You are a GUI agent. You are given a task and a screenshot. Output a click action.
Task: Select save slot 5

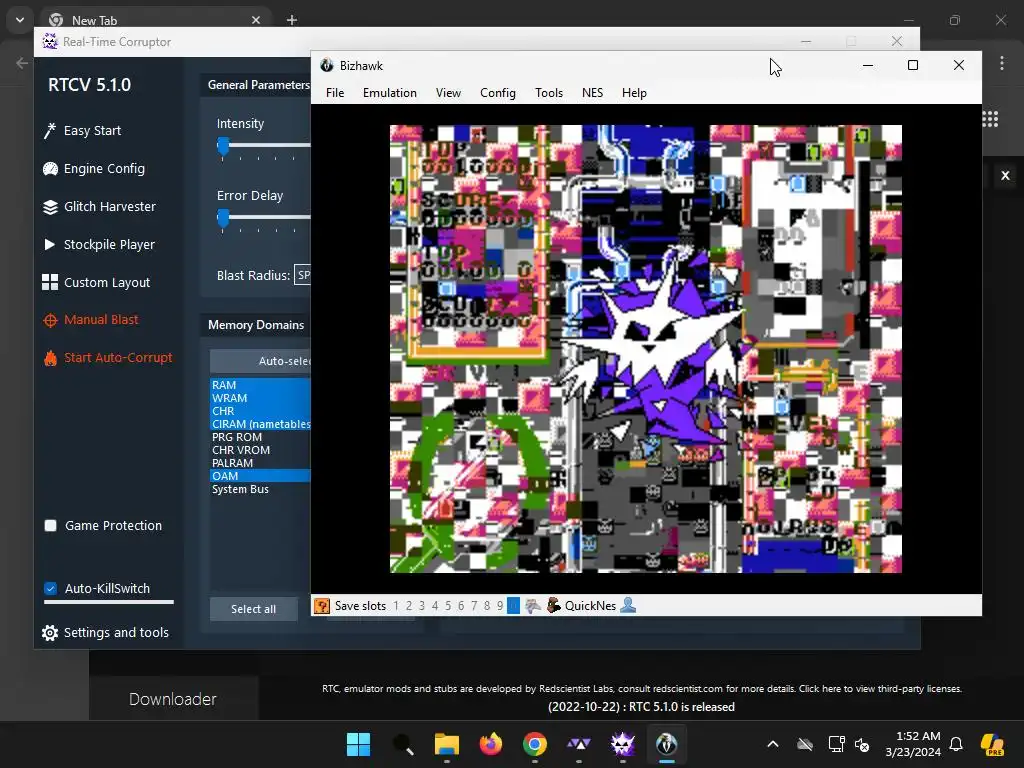tap(448, 606)
